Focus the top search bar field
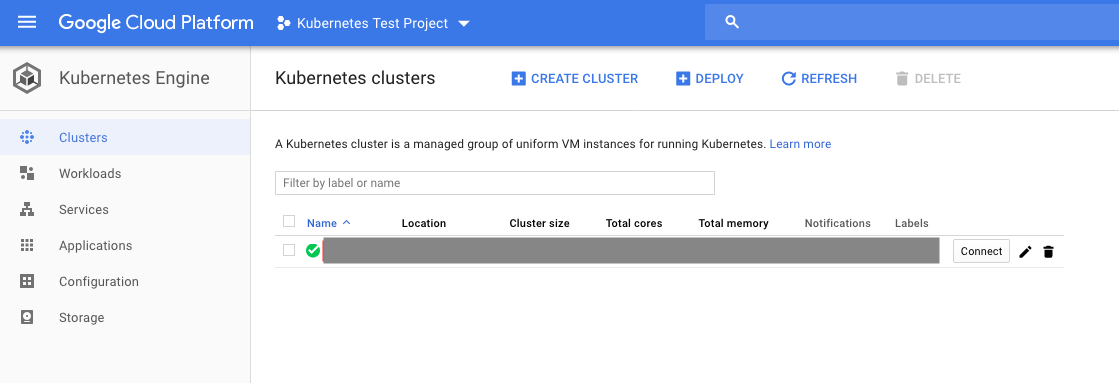The height and width of the screenshot is (383, 1119). [912, 22]
